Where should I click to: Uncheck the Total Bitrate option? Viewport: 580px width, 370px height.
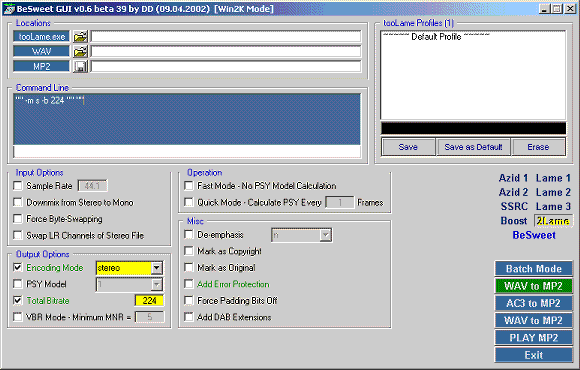17,300
